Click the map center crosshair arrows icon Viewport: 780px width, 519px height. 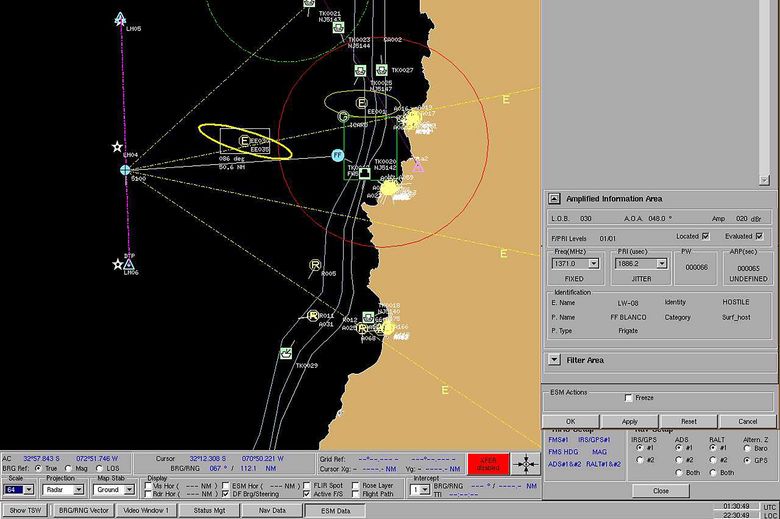[525, 464]
